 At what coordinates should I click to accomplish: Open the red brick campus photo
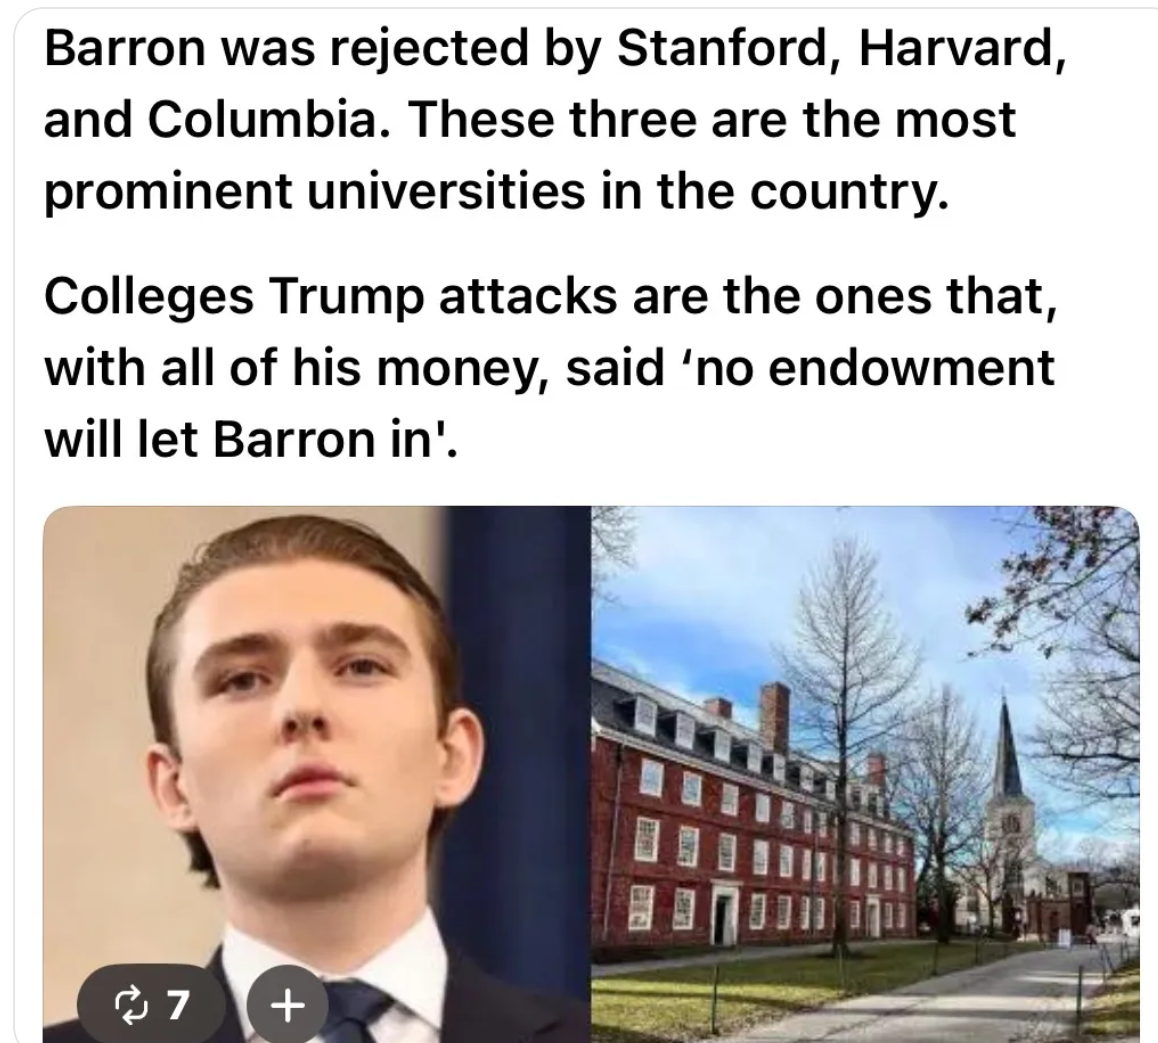pyautogui.click(x=865, y=774)
